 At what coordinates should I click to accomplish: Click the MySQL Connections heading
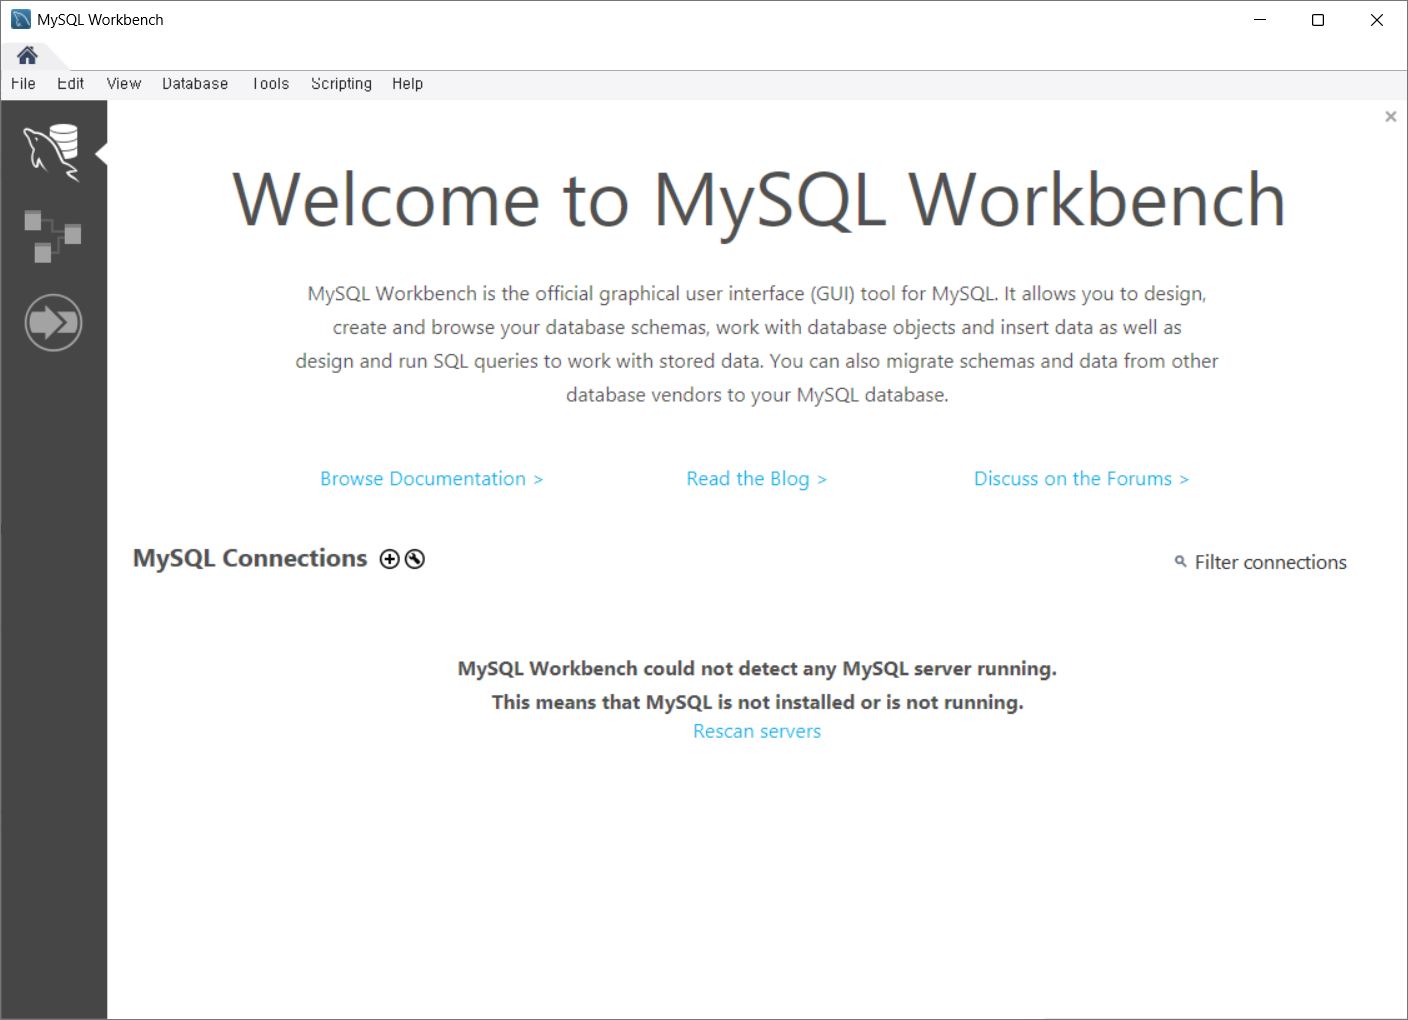coord(250,558)
